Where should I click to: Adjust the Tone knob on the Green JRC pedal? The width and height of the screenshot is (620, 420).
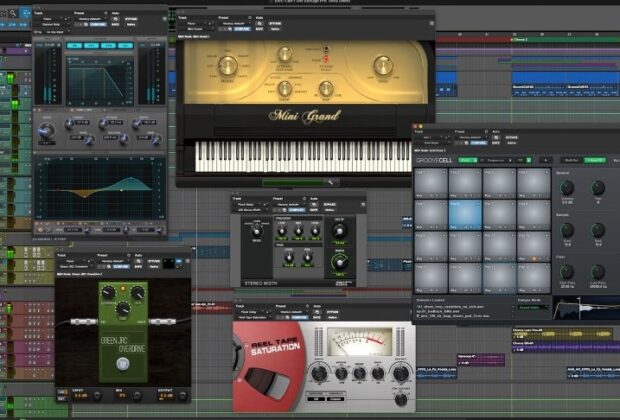click(x=123, y=308)
